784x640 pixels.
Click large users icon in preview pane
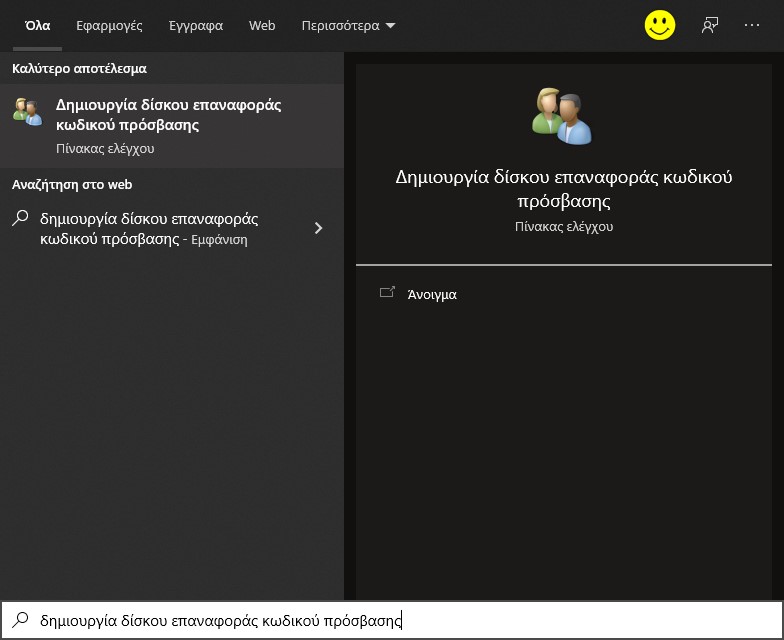click(562, 116)
